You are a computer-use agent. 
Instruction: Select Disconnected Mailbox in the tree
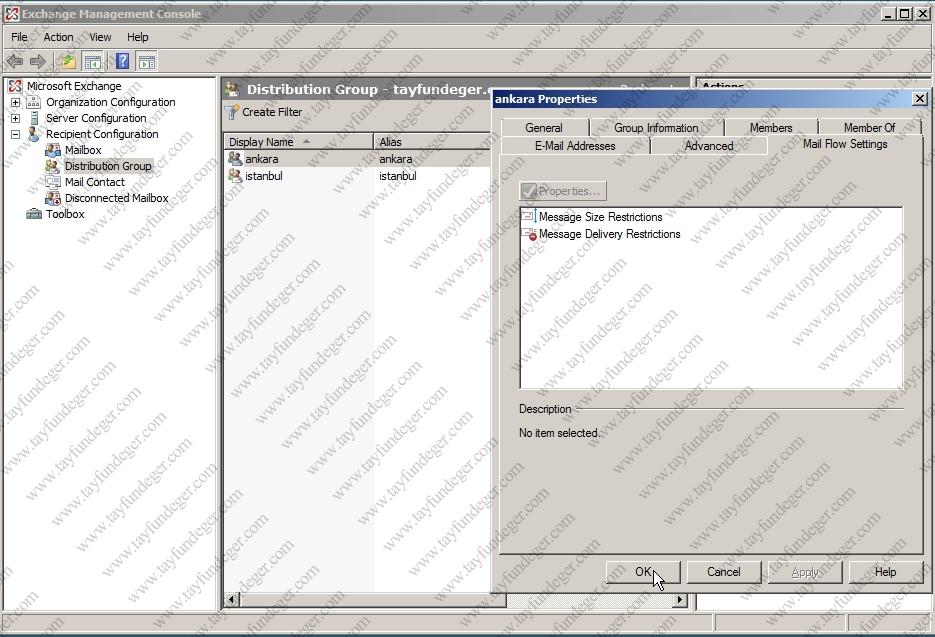[x=116, y=199]
